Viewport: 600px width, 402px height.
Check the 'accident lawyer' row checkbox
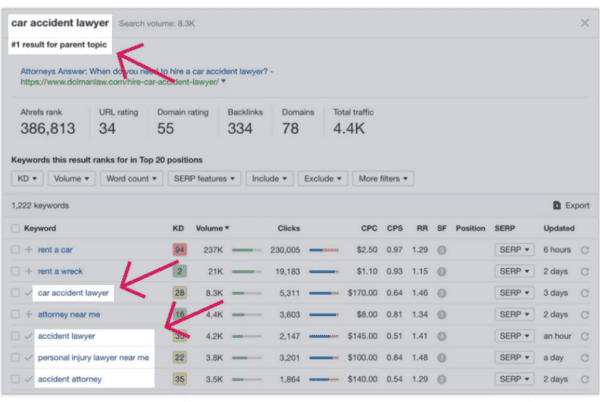click(14, 336)
